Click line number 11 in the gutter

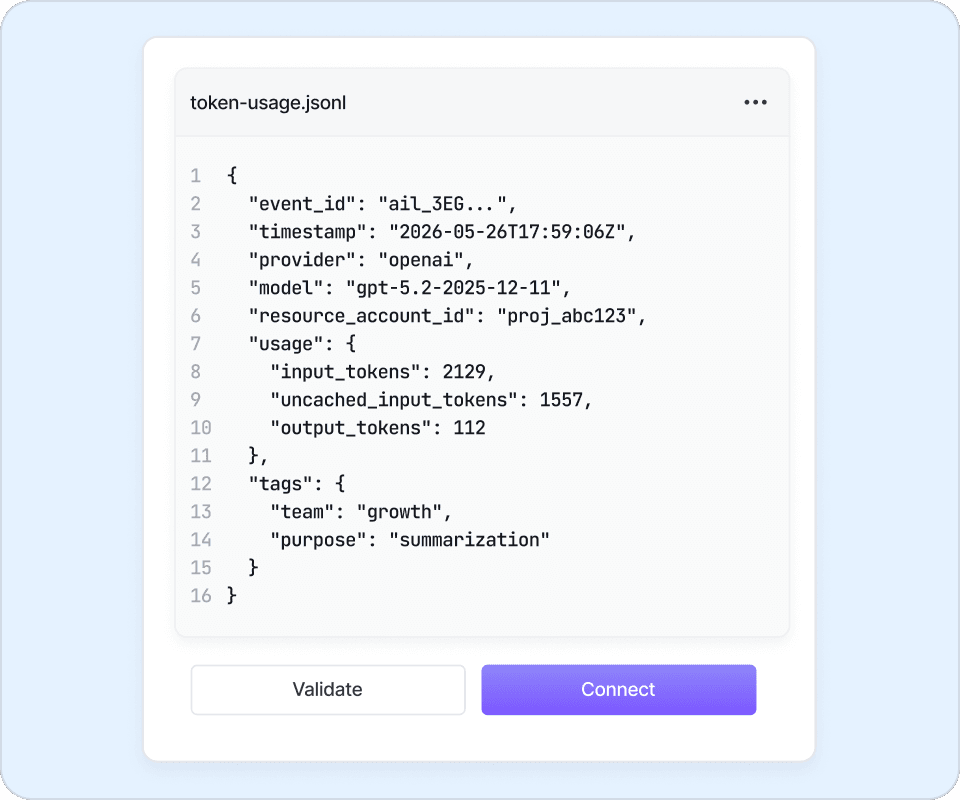(x=201, y=455)
